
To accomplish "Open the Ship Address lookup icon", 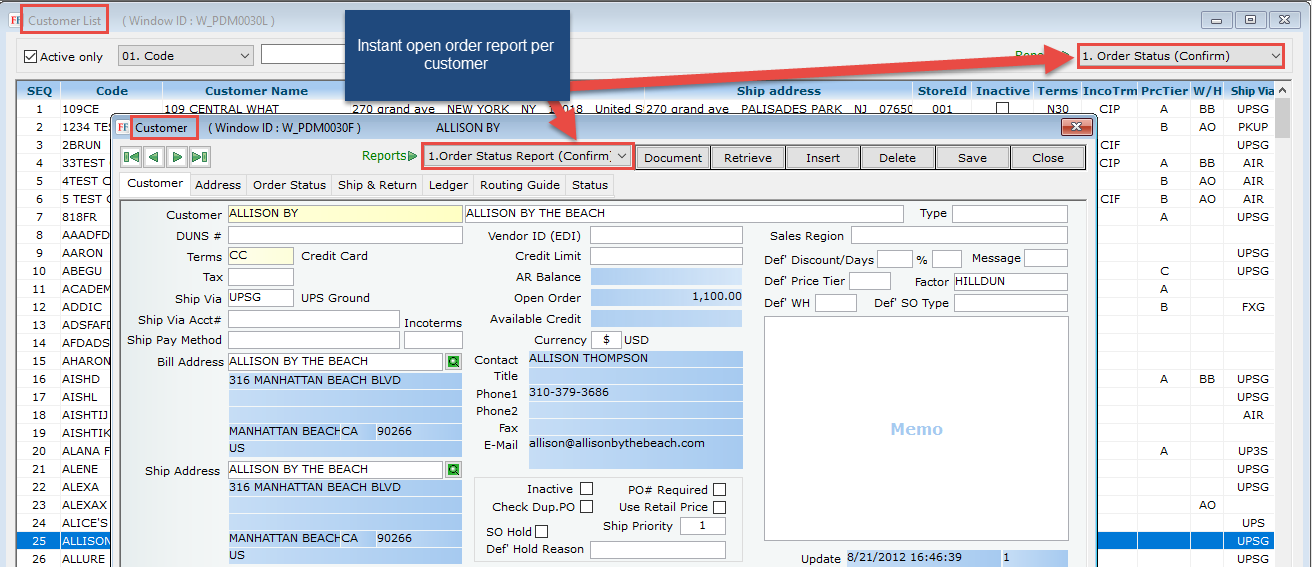I will click(453, 470).
